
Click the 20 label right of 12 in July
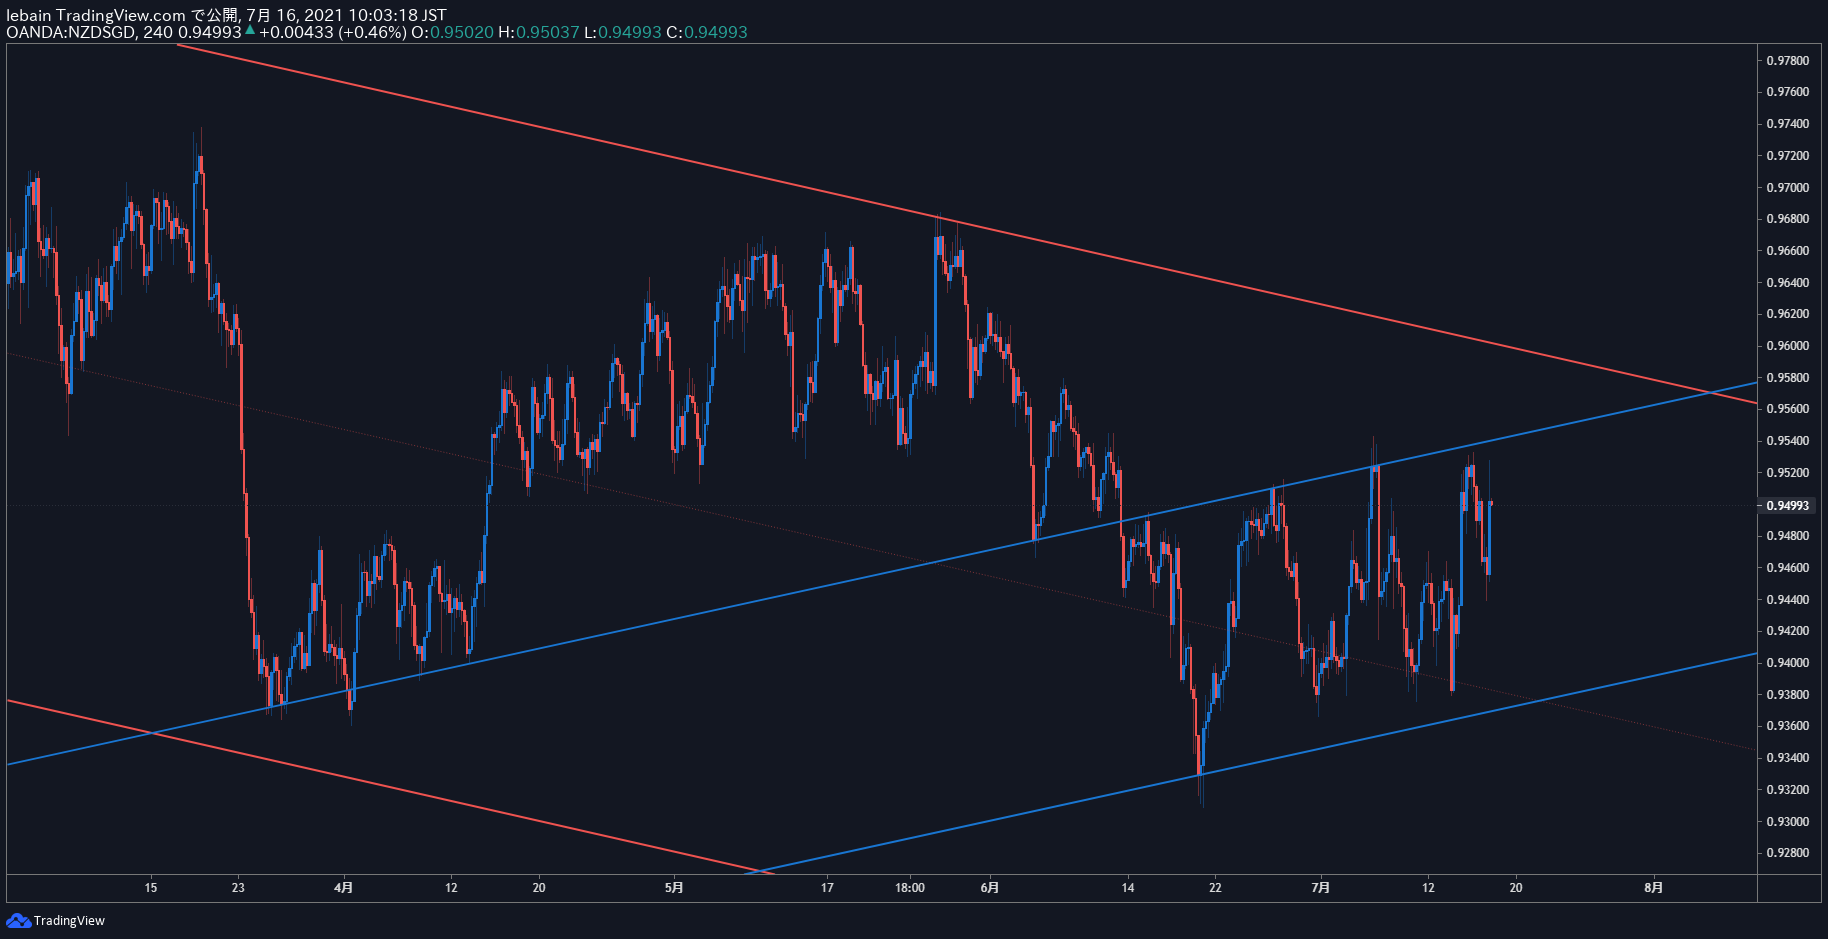1516,888
